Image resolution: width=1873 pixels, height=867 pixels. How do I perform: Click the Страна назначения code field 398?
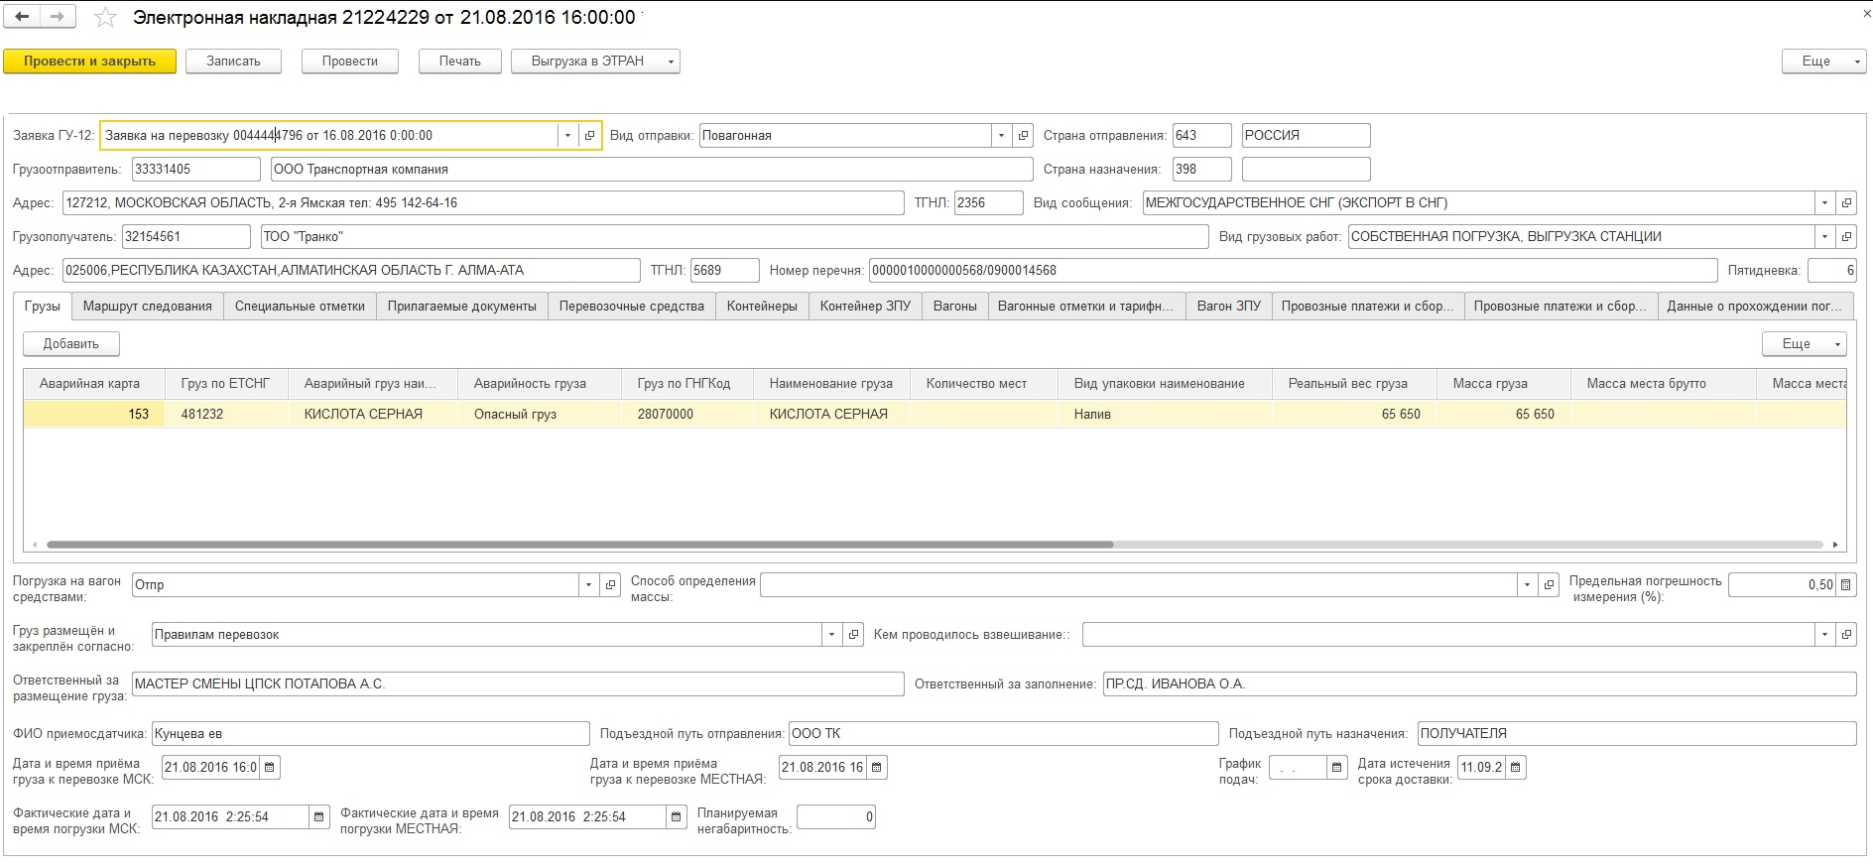tap(1201, 170)
